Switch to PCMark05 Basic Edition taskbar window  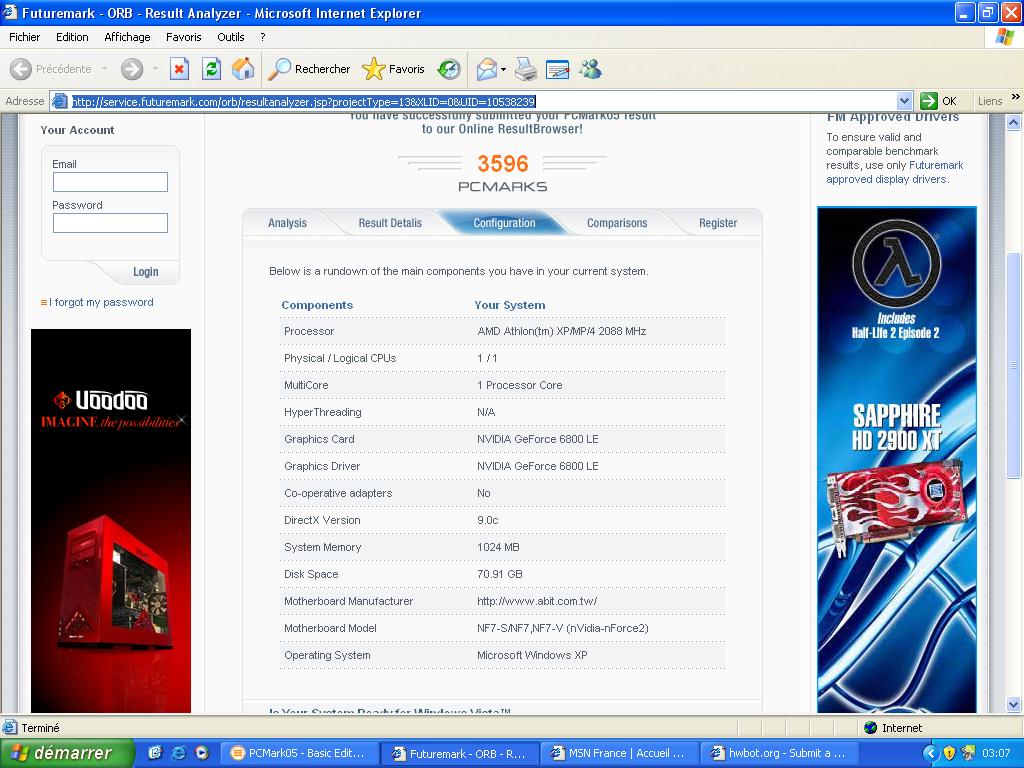[299, 753]
